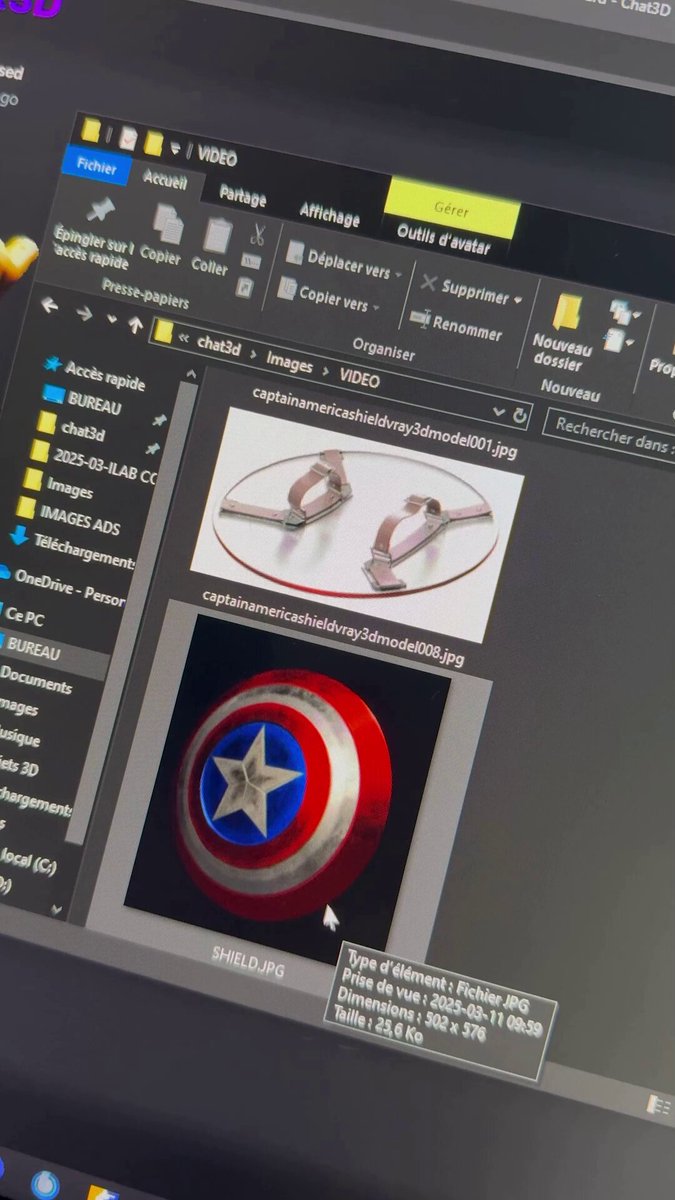
Task: Click the captainamericashieldvray3dmodel001.jpg file name
Action: tap(384, 421)
